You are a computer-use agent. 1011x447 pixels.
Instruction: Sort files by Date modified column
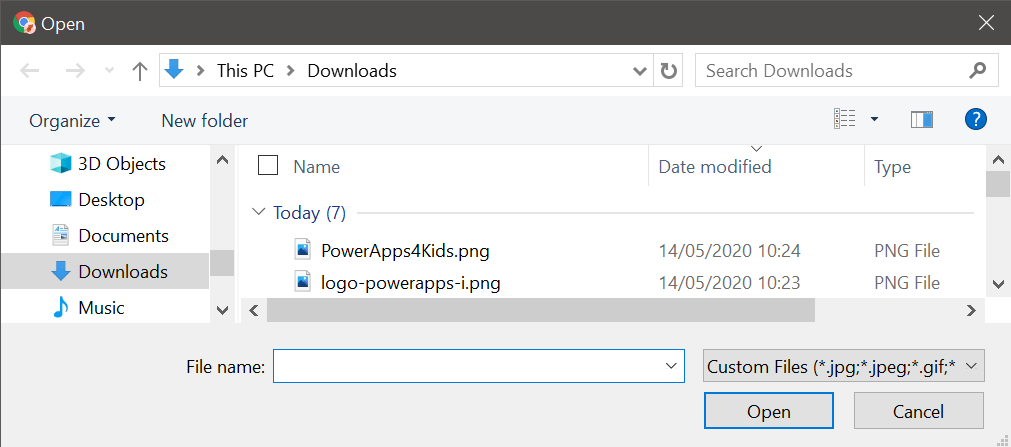tap(714, 167)
